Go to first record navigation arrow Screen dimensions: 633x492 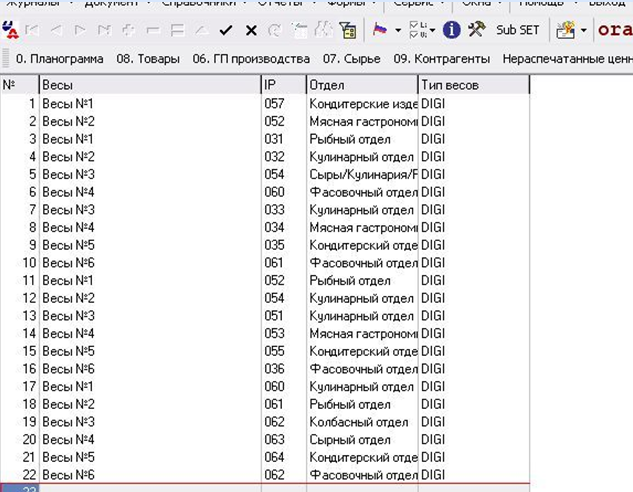[32, 30]
